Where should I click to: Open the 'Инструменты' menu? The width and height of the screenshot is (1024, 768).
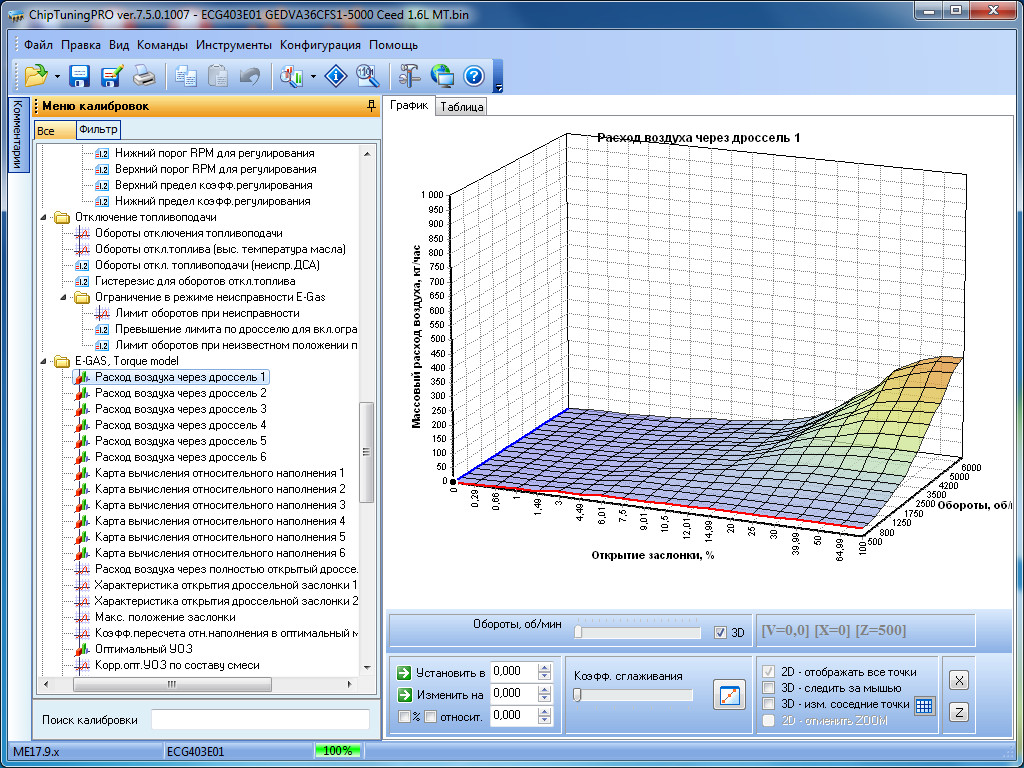click(234, 45)
